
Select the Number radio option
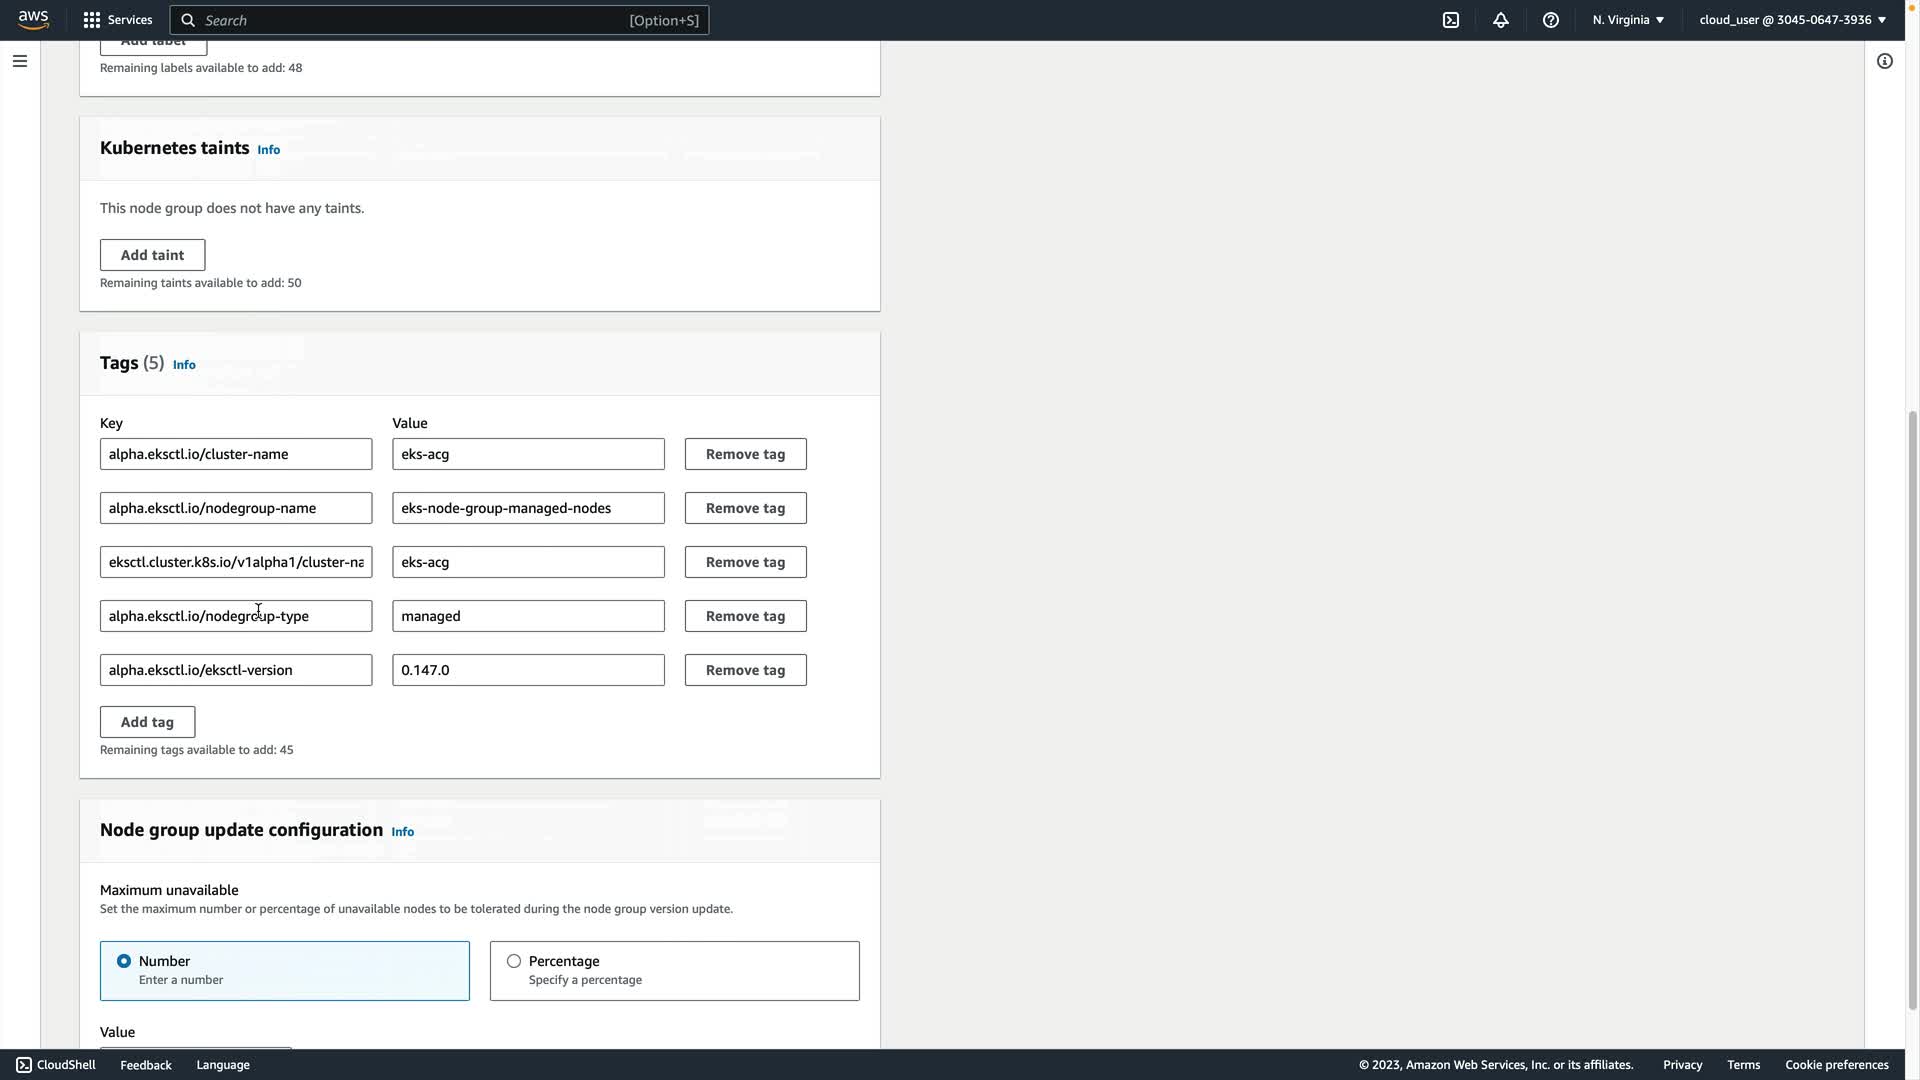[124, 961]
